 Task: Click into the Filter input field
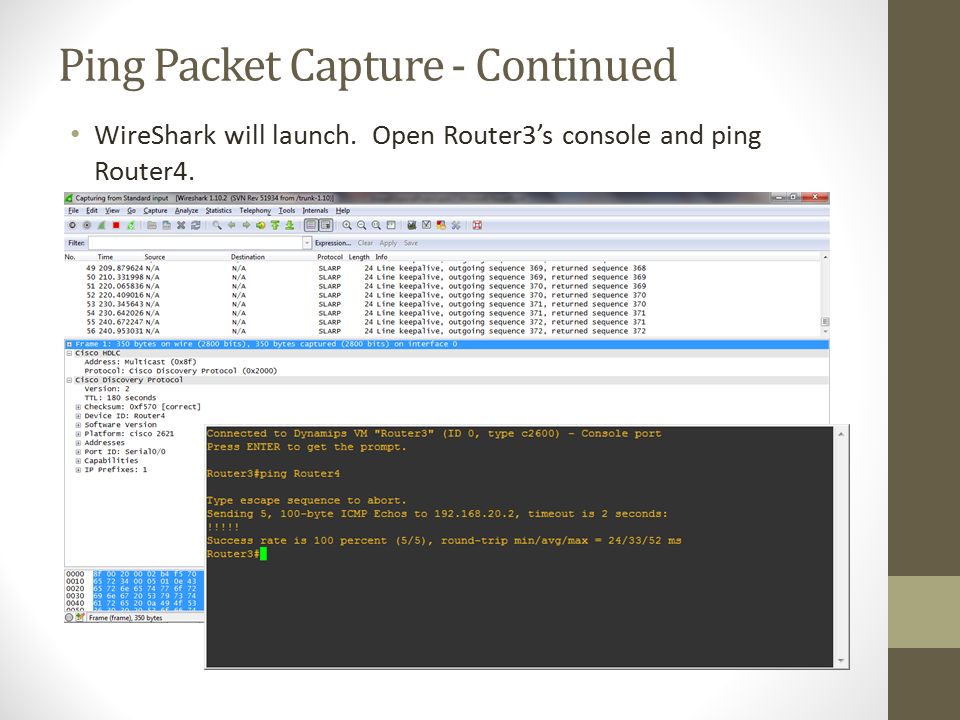click(x=196, y=243)
